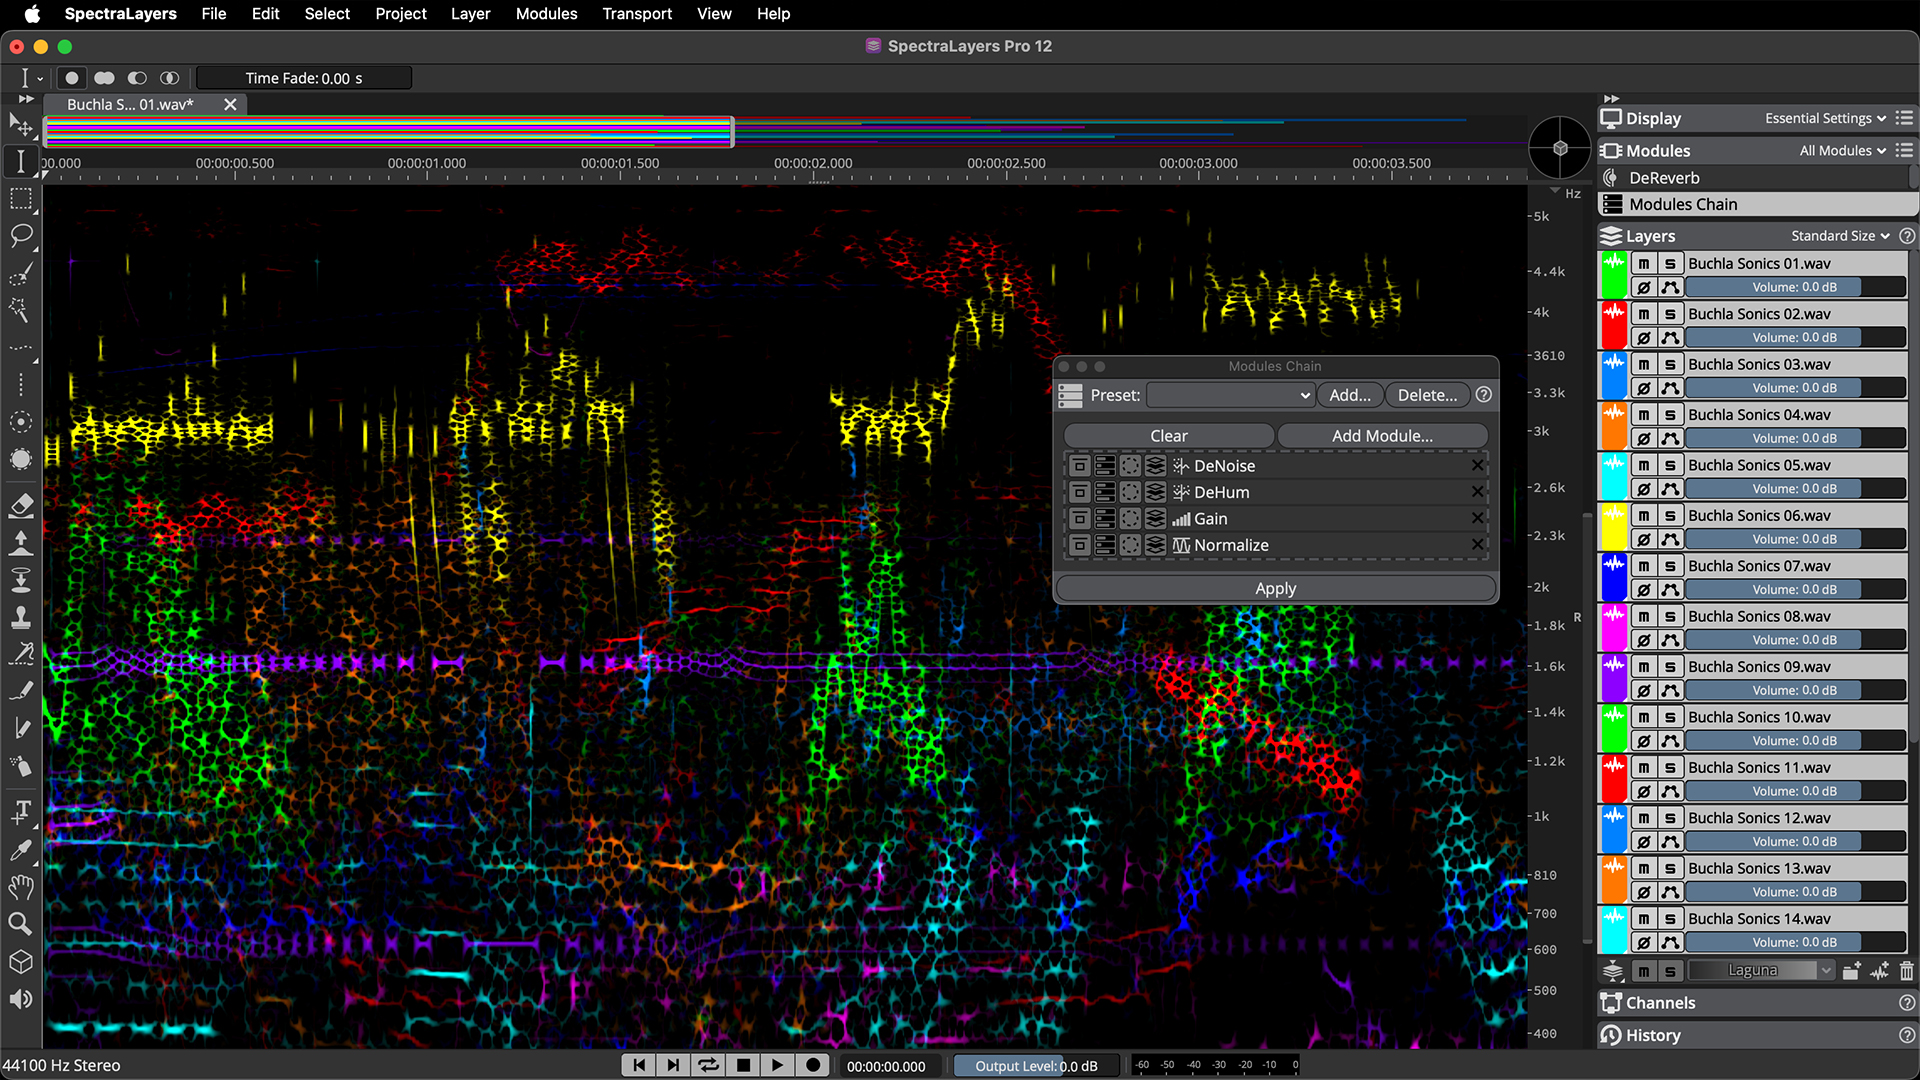Click the delete layer trash icon
This screenshot has width=1920, height=1080.
(1905, 970)
